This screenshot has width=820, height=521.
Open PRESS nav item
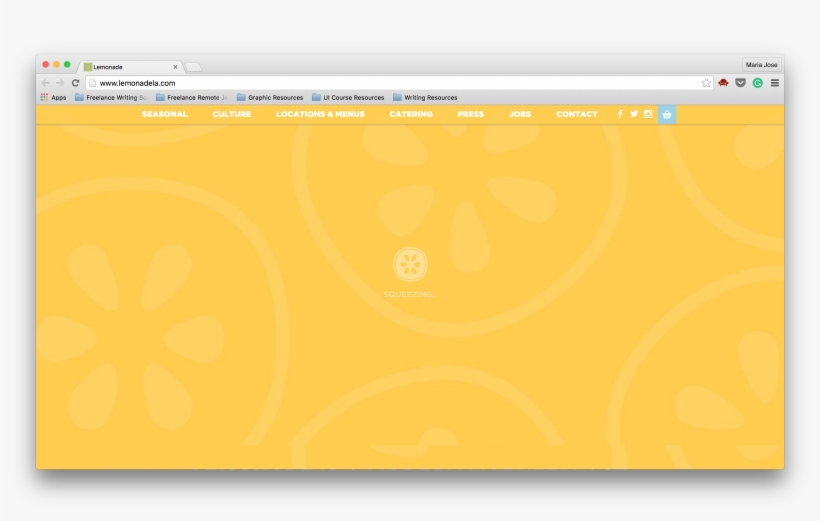pos(470,114)
